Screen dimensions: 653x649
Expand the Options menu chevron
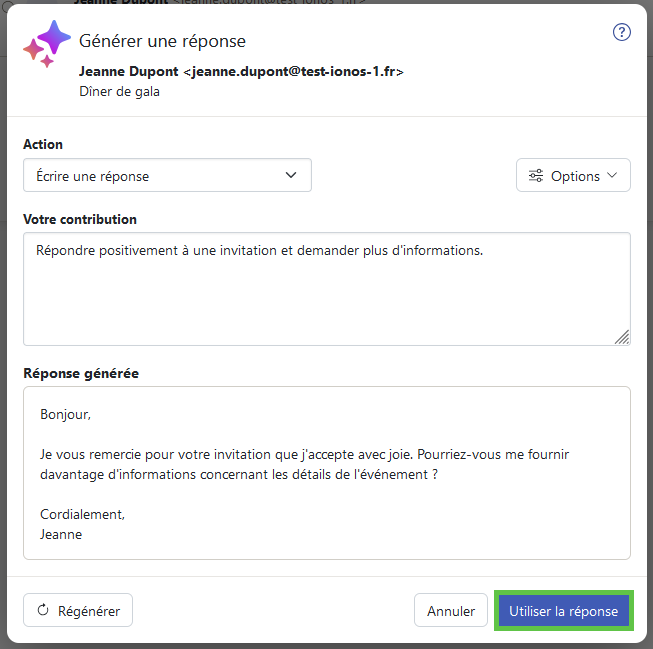[x=612, y=175]
